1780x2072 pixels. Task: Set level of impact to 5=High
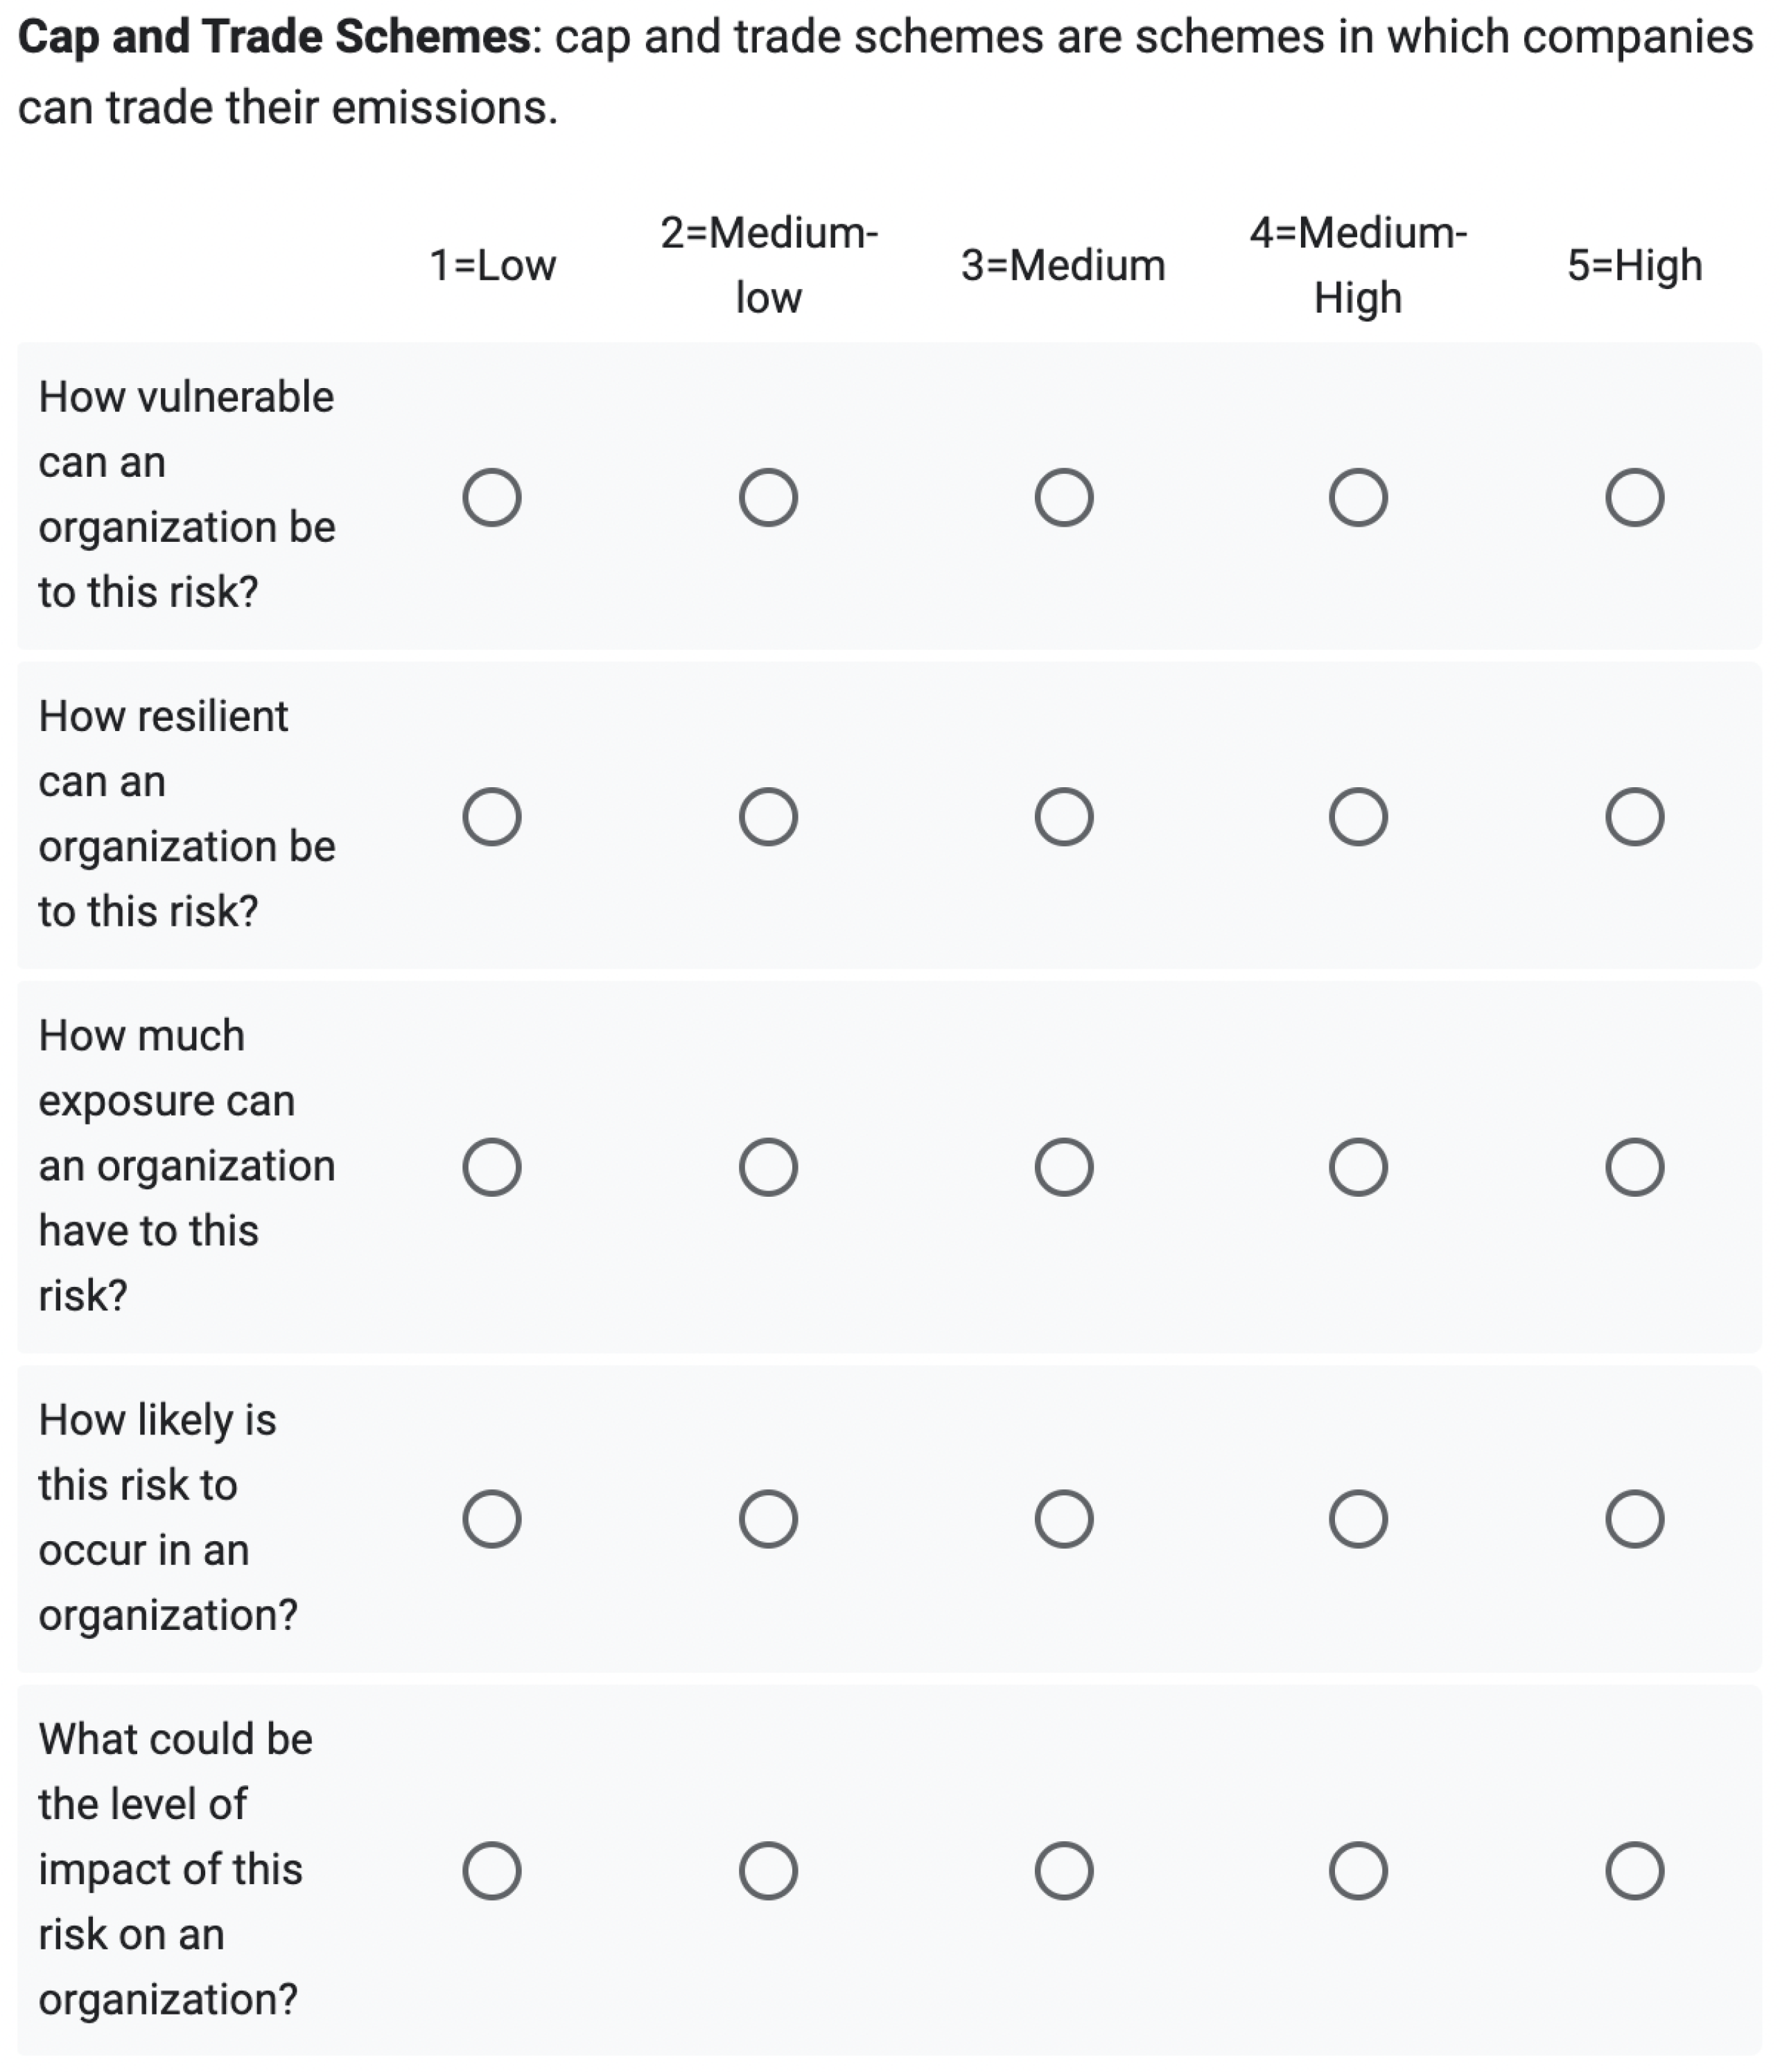(1634, 1870)
